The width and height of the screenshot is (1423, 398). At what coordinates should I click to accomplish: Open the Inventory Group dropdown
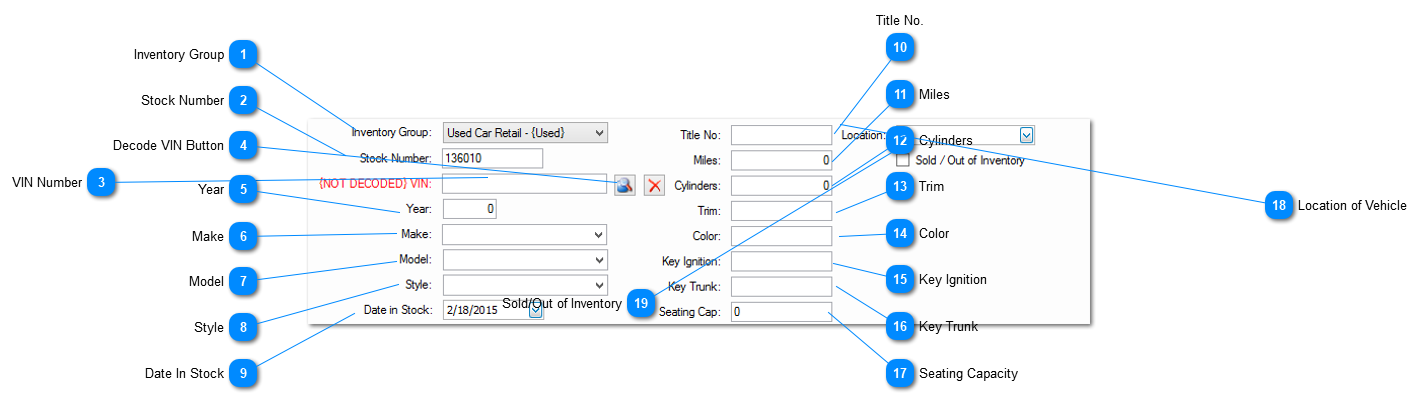click(524, 132)
